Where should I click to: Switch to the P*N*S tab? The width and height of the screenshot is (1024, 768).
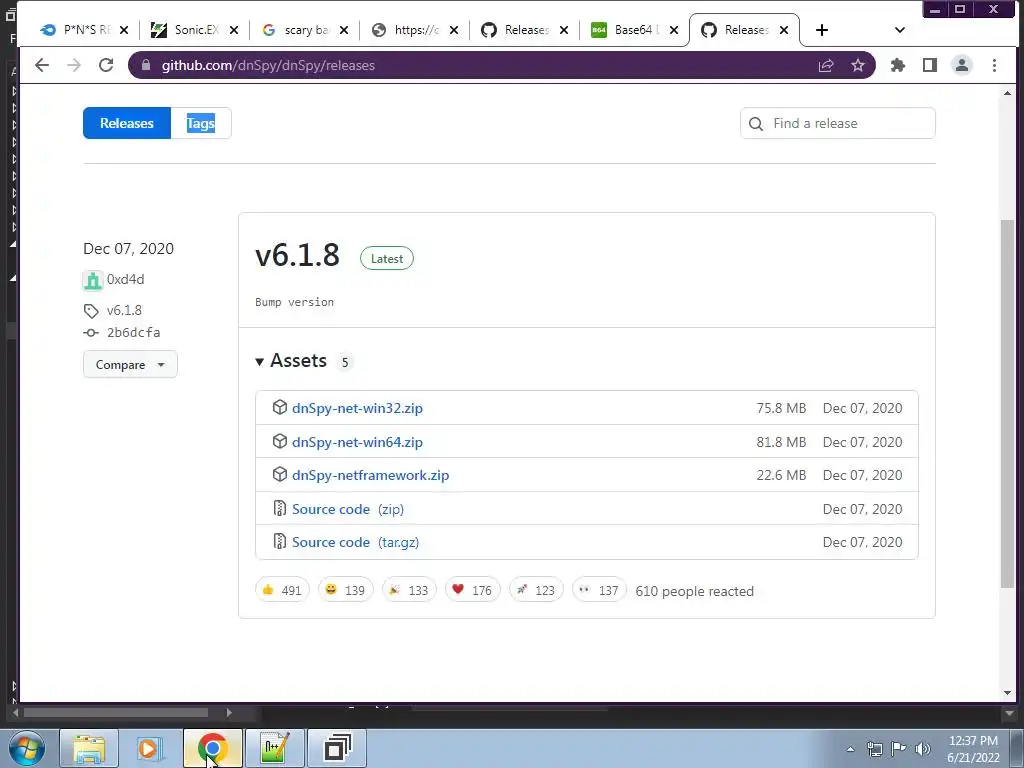tap(84, 30)
